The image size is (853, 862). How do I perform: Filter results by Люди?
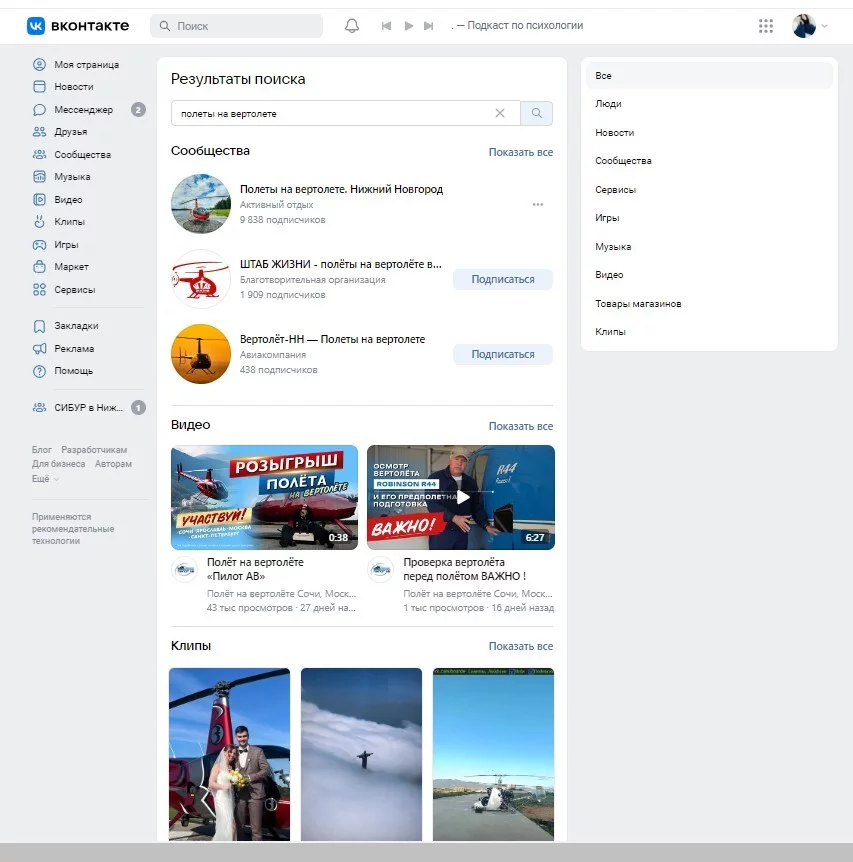click(608, 104)
